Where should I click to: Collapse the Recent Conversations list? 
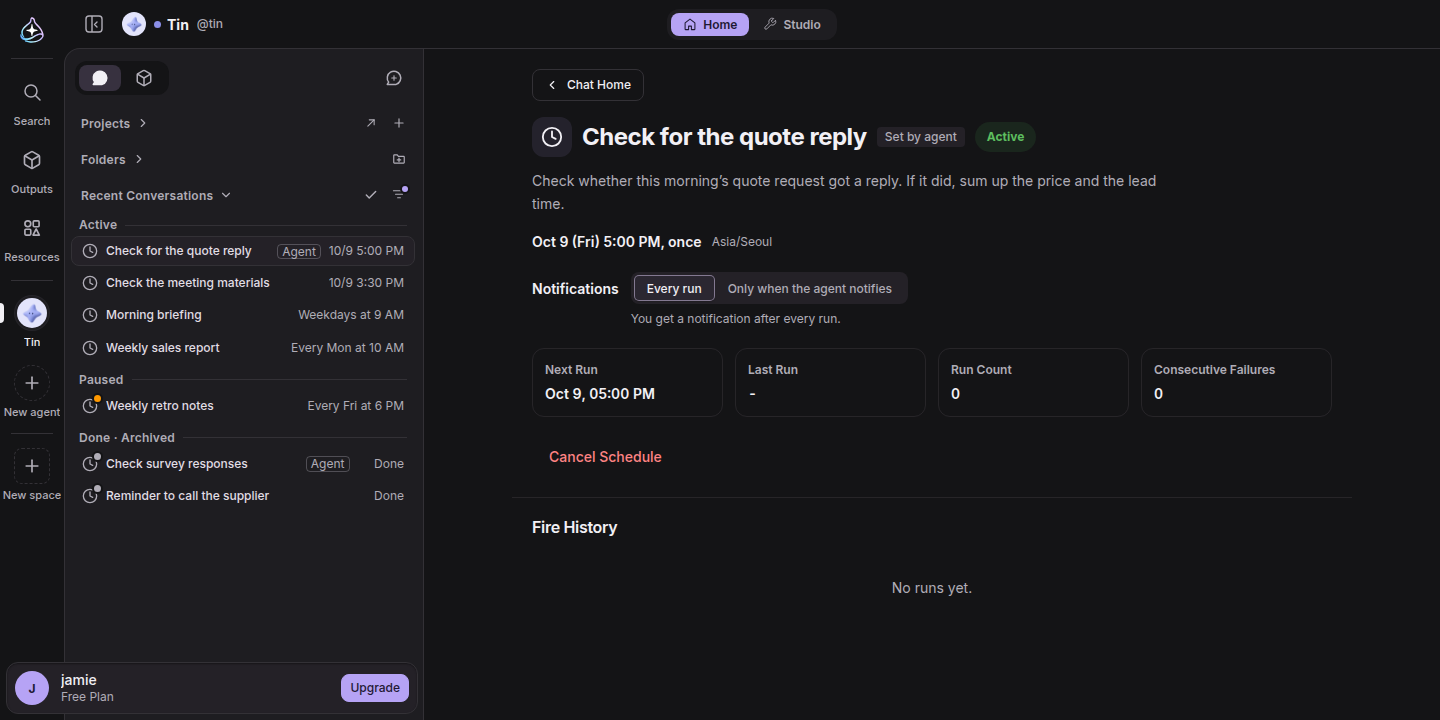pos(156,195)
